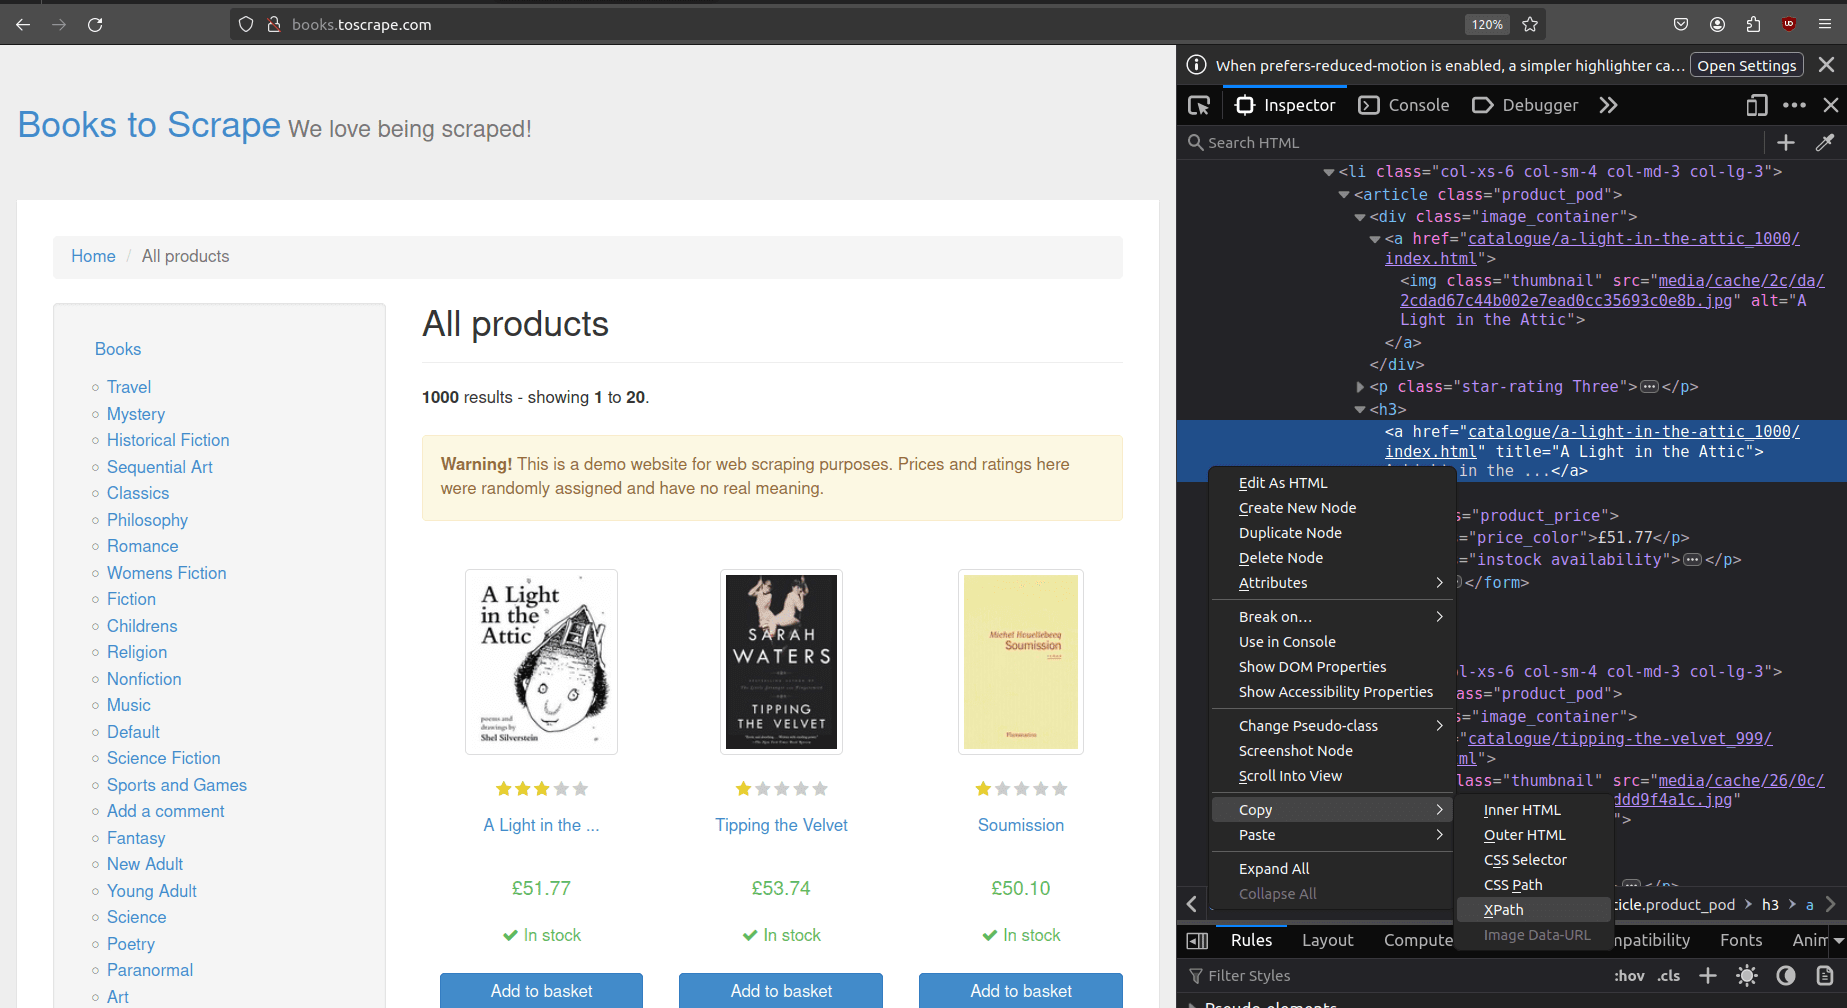1847x1008 pixels.
Task: Expand the star-rating ellipsis badge
Action: click(1650, 387)
